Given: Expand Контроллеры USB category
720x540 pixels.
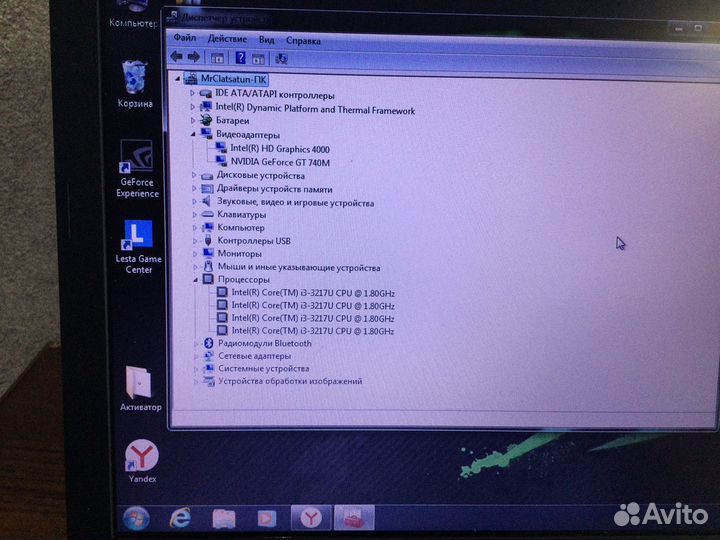Looking at the screenshot, I should tap(195, 241).
